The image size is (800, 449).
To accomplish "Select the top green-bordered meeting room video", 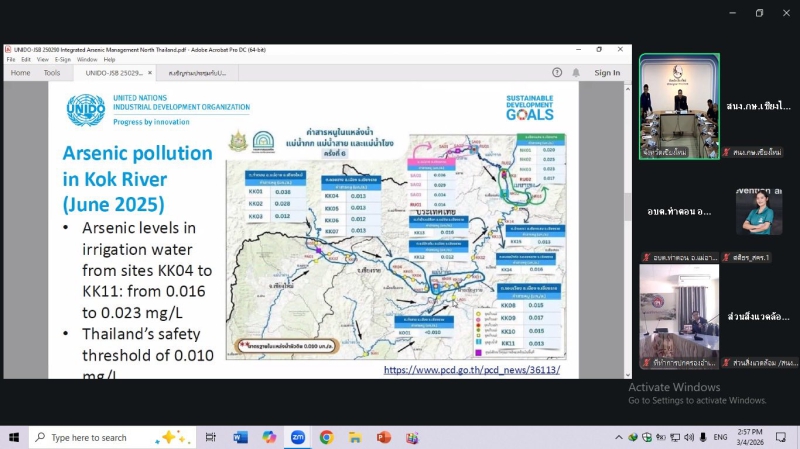I will [679, 105].
